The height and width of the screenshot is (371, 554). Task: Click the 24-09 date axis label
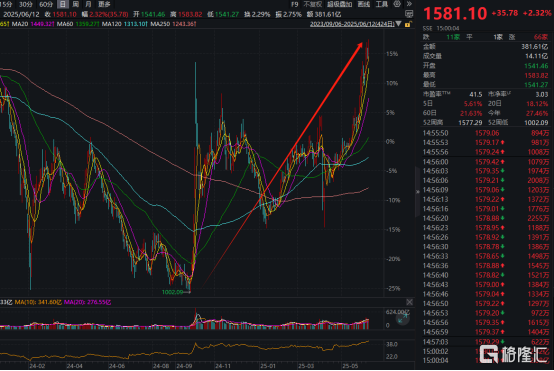[184, 366]
